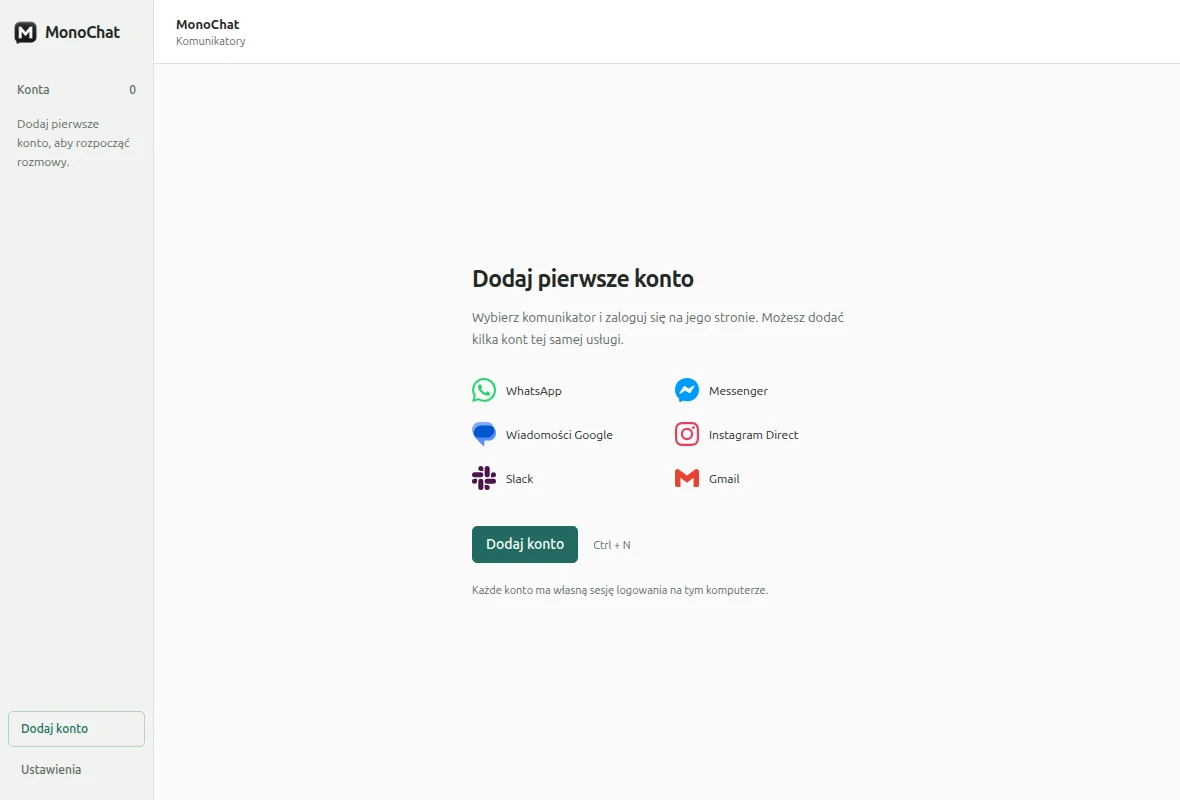1180x800 pixels.
Task: Click the Ctrl + N shortcut hint
Action: (612, 545)
